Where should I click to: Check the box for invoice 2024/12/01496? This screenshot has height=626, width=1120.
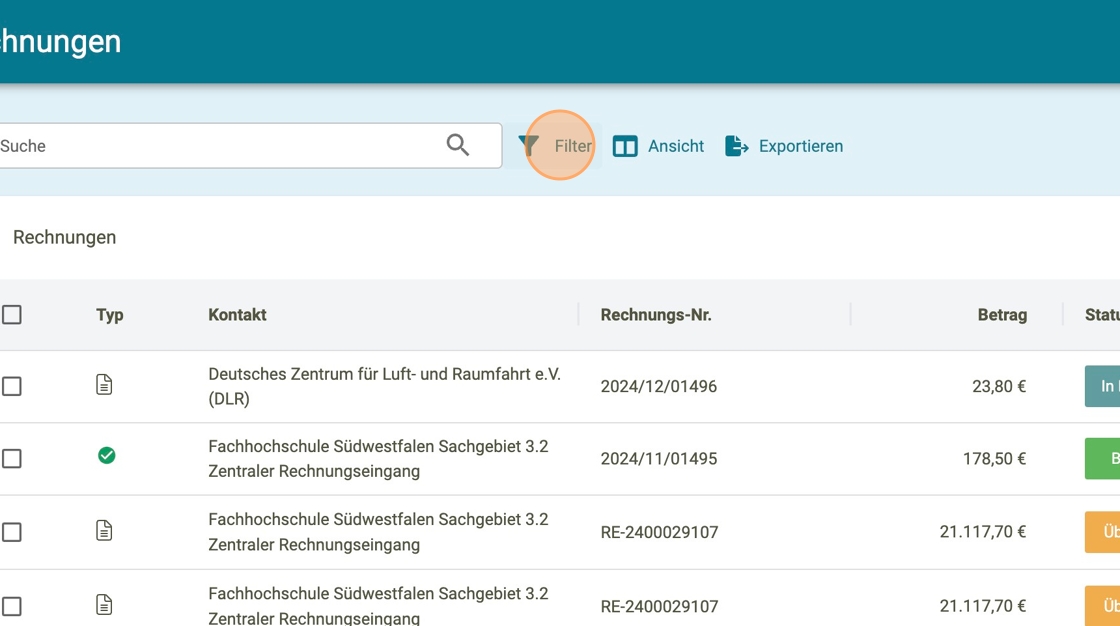(11, 386)
